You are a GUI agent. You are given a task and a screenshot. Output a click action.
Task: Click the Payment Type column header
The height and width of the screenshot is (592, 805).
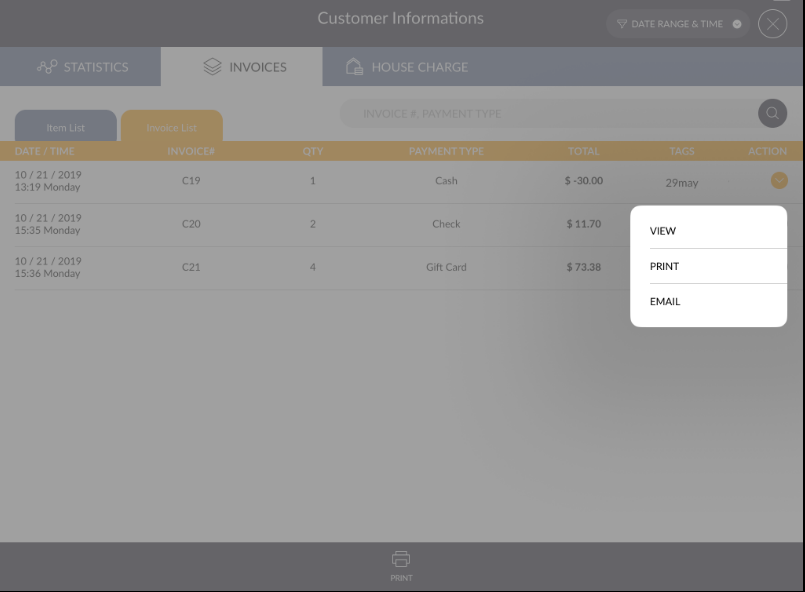click(x=446, y=152)
